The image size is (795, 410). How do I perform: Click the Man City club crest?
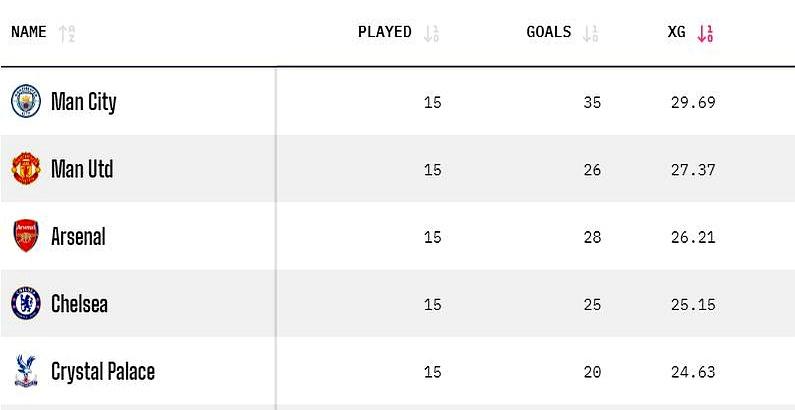point(25,102)
